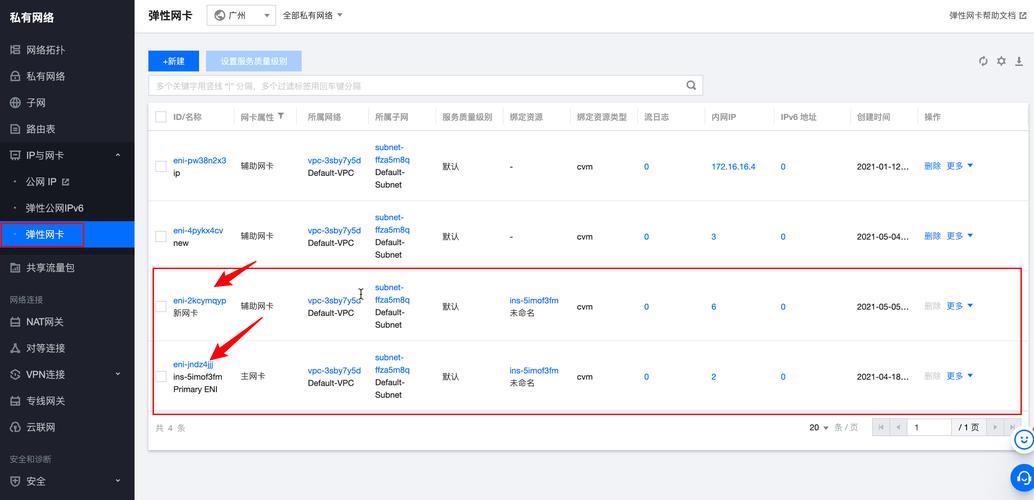Viewport: 1034px width, 500px height.
Task: Click the 内网IP count for eni-jndz4jjj
Action: (714, 377)
